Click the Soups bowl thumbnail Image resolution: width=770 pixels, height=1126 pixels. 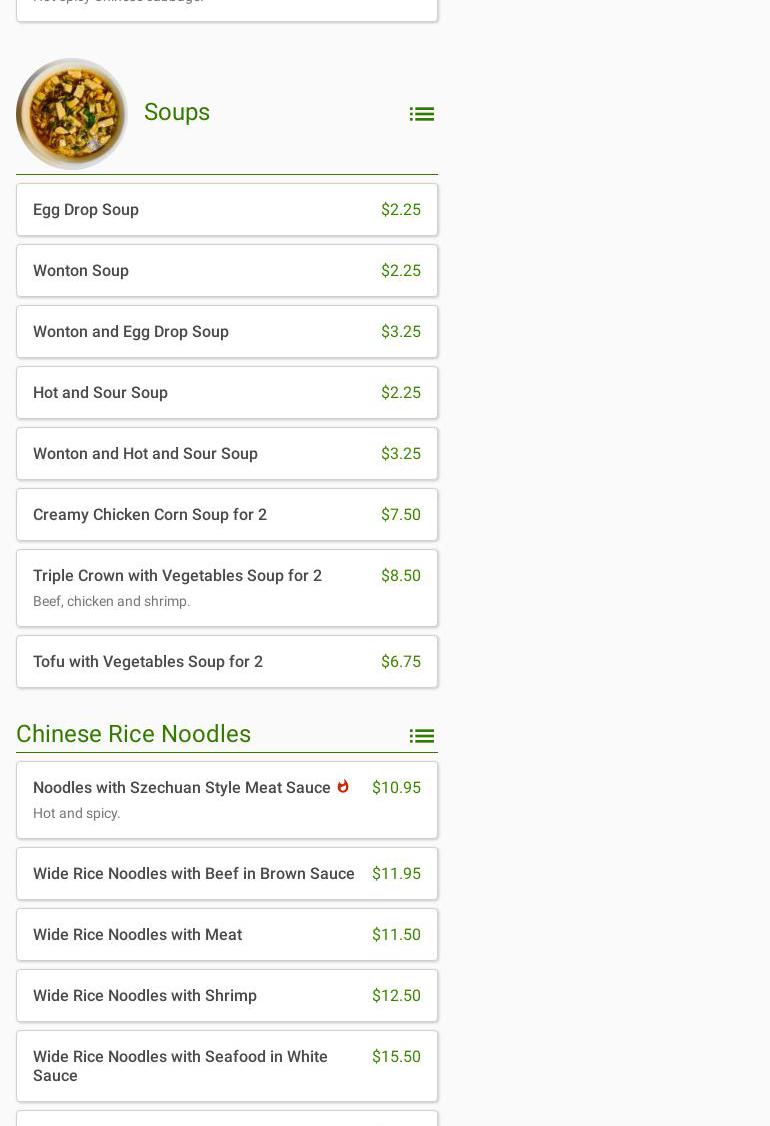pos(72,114)
